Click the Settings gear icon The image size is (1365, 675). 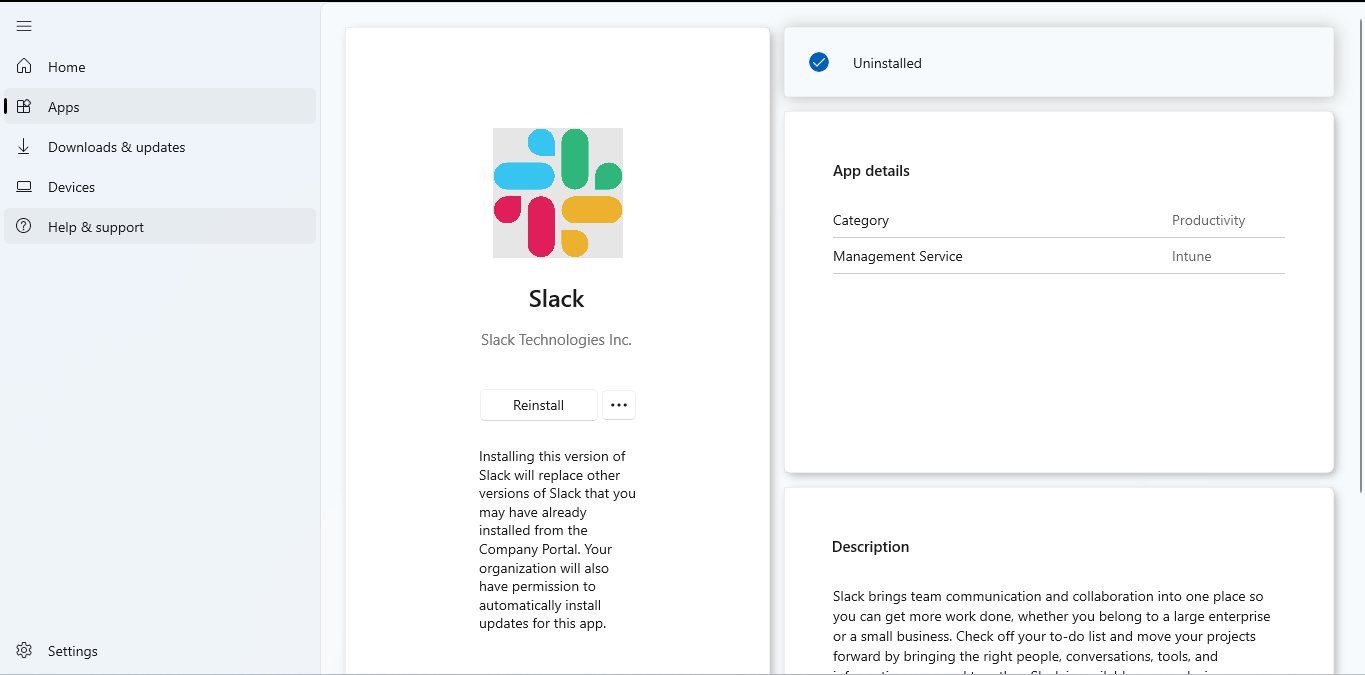(x=24, y=651)
